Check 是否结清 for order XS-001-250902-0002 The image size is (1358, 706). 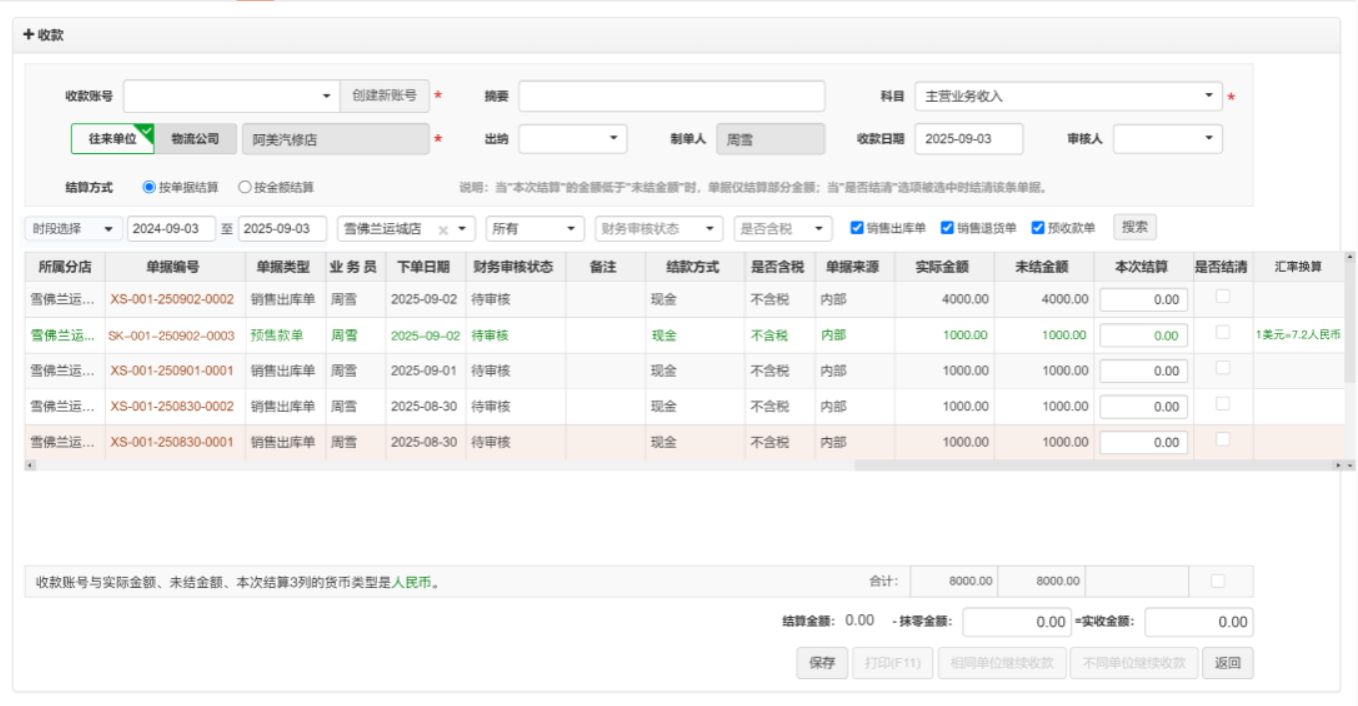[1222, 297]
